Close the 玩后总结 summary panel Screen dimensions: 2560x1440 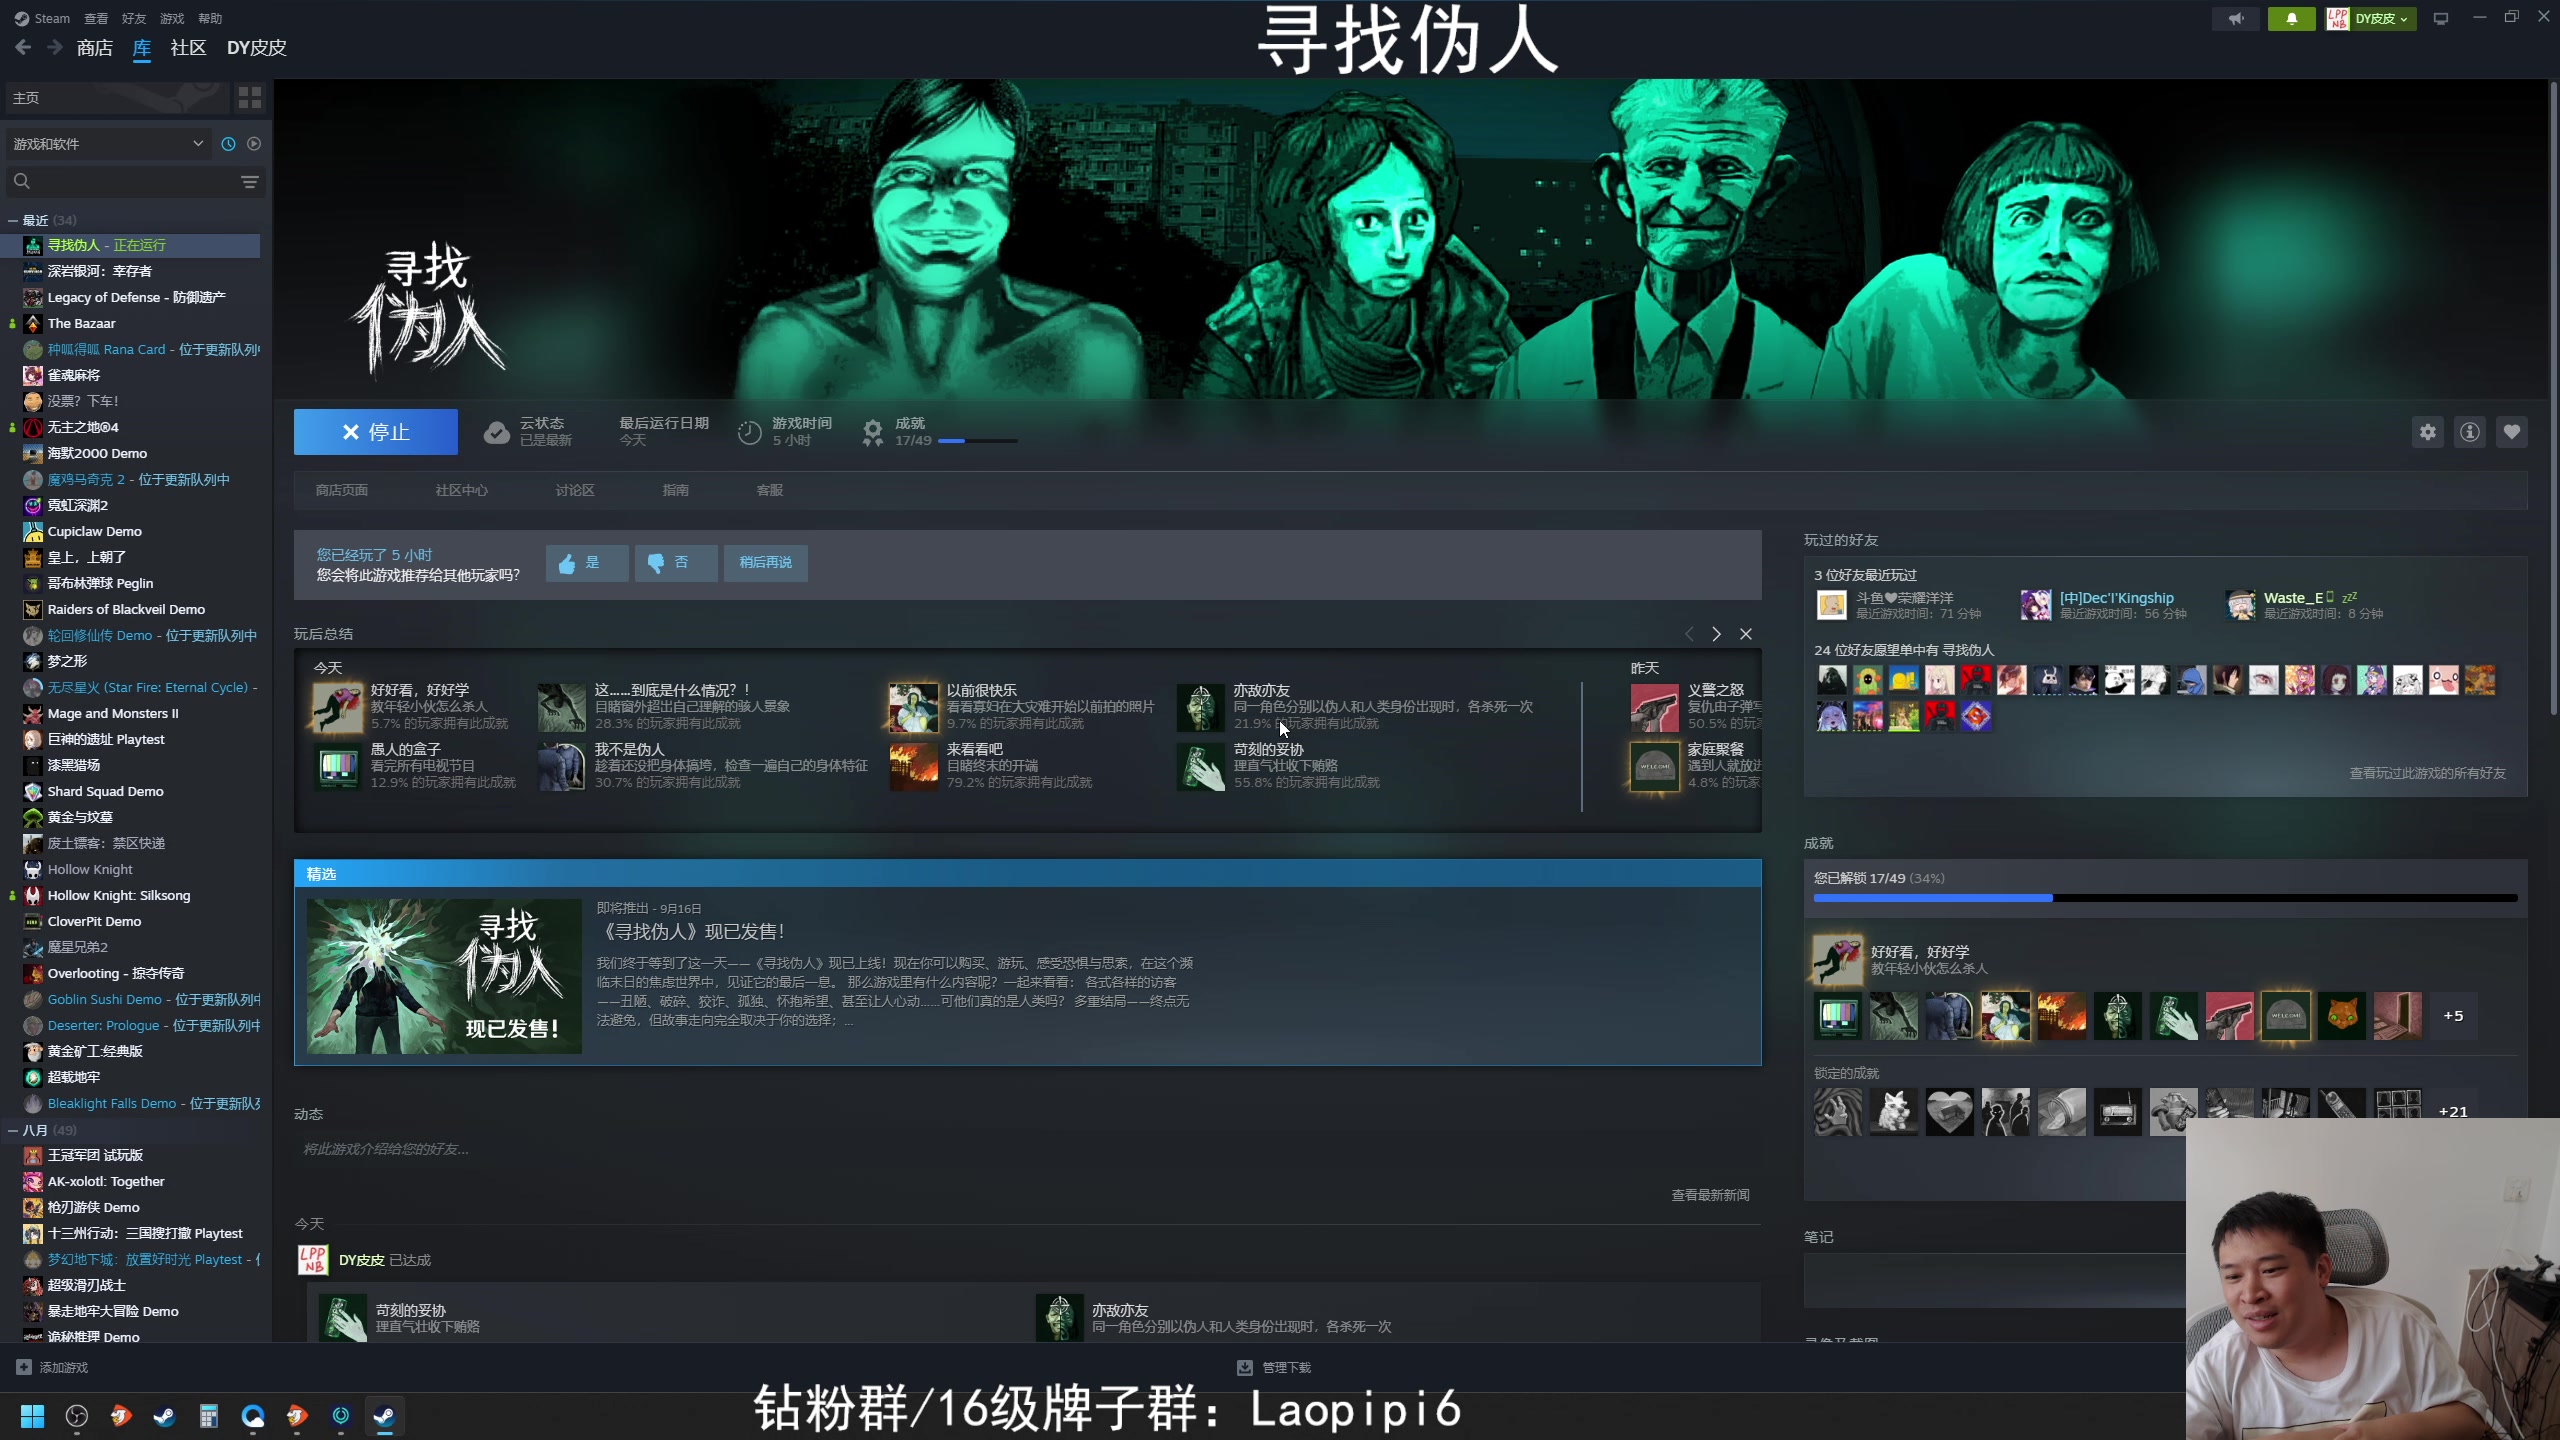click(x=1746, y=634)
